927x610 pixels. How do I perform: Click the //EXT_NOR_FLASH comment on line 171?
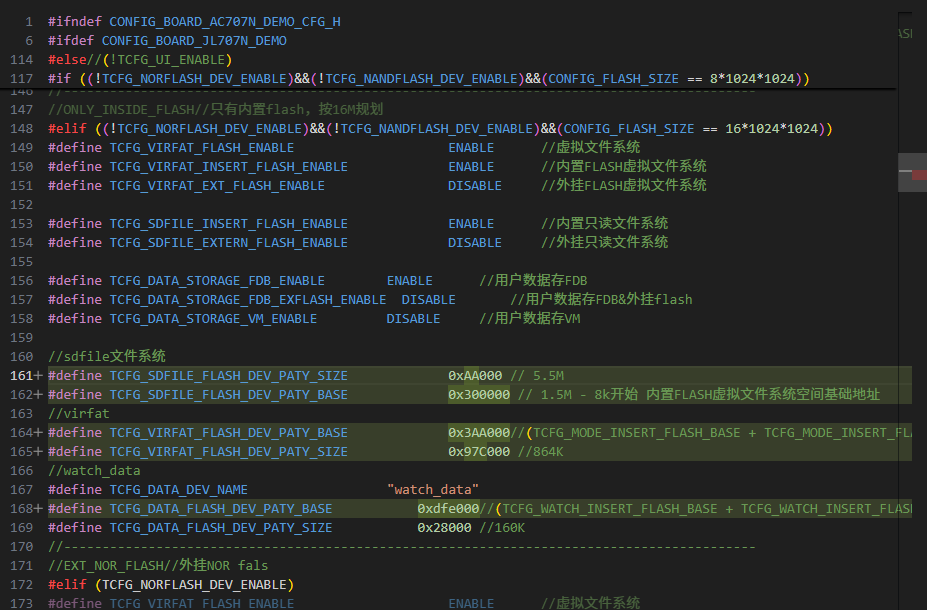coord(158,566)
